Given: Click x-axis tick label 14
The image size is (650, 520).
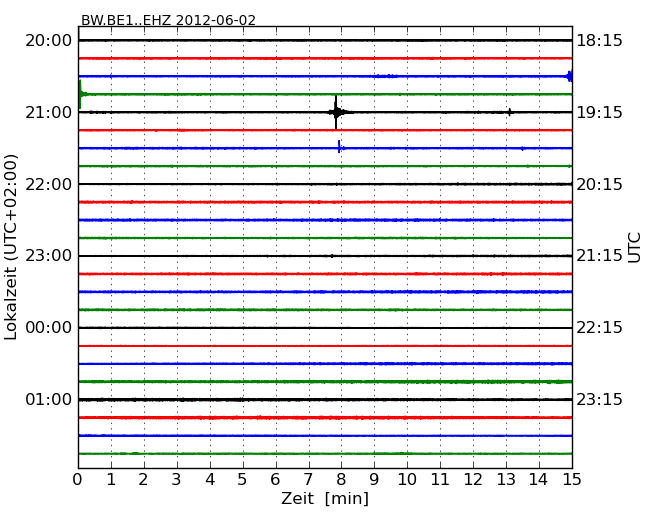Looking at the screenshot, I should [538, 480].
